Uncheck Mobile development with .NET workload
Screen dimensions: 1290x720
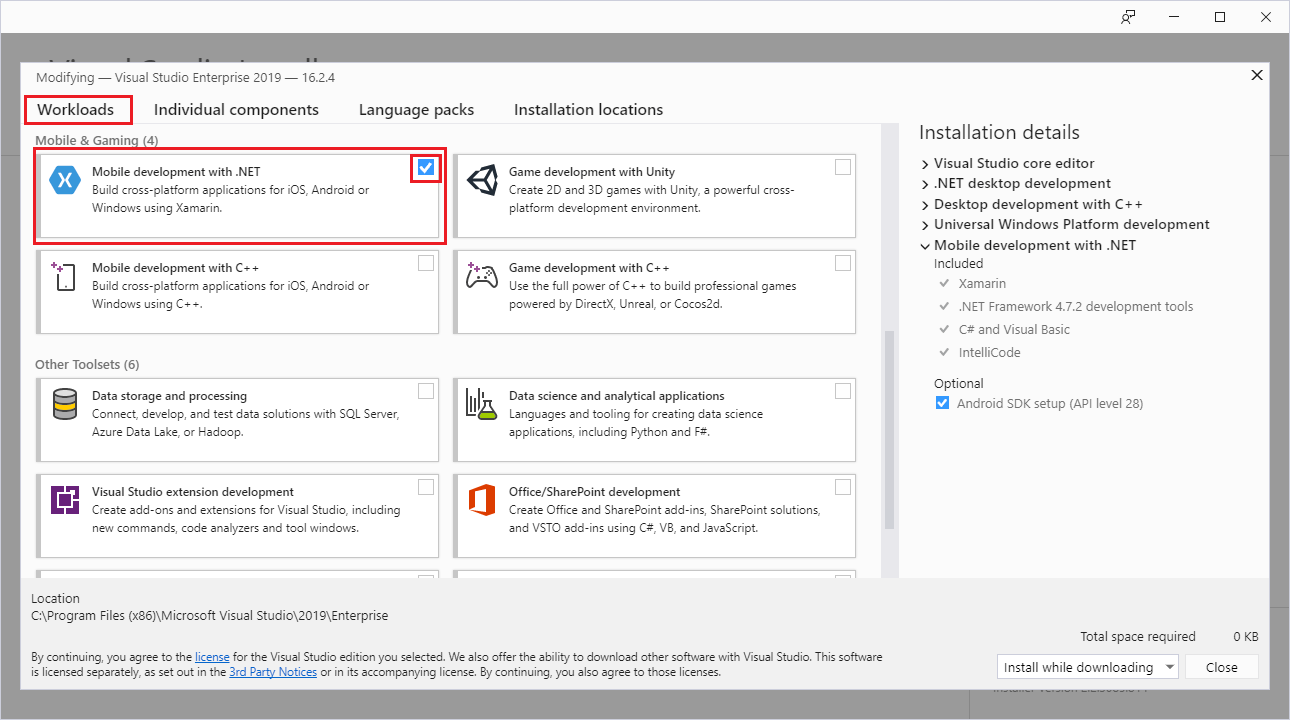coord(426,168)
